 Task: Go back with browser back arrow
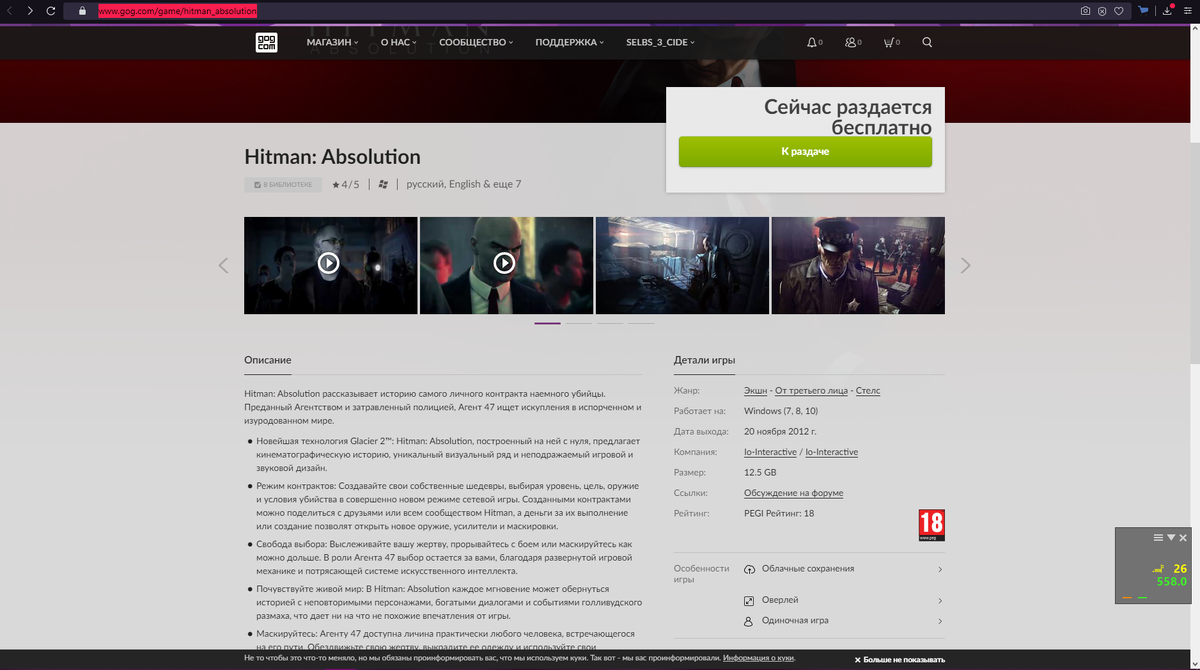tap(9, 11)
